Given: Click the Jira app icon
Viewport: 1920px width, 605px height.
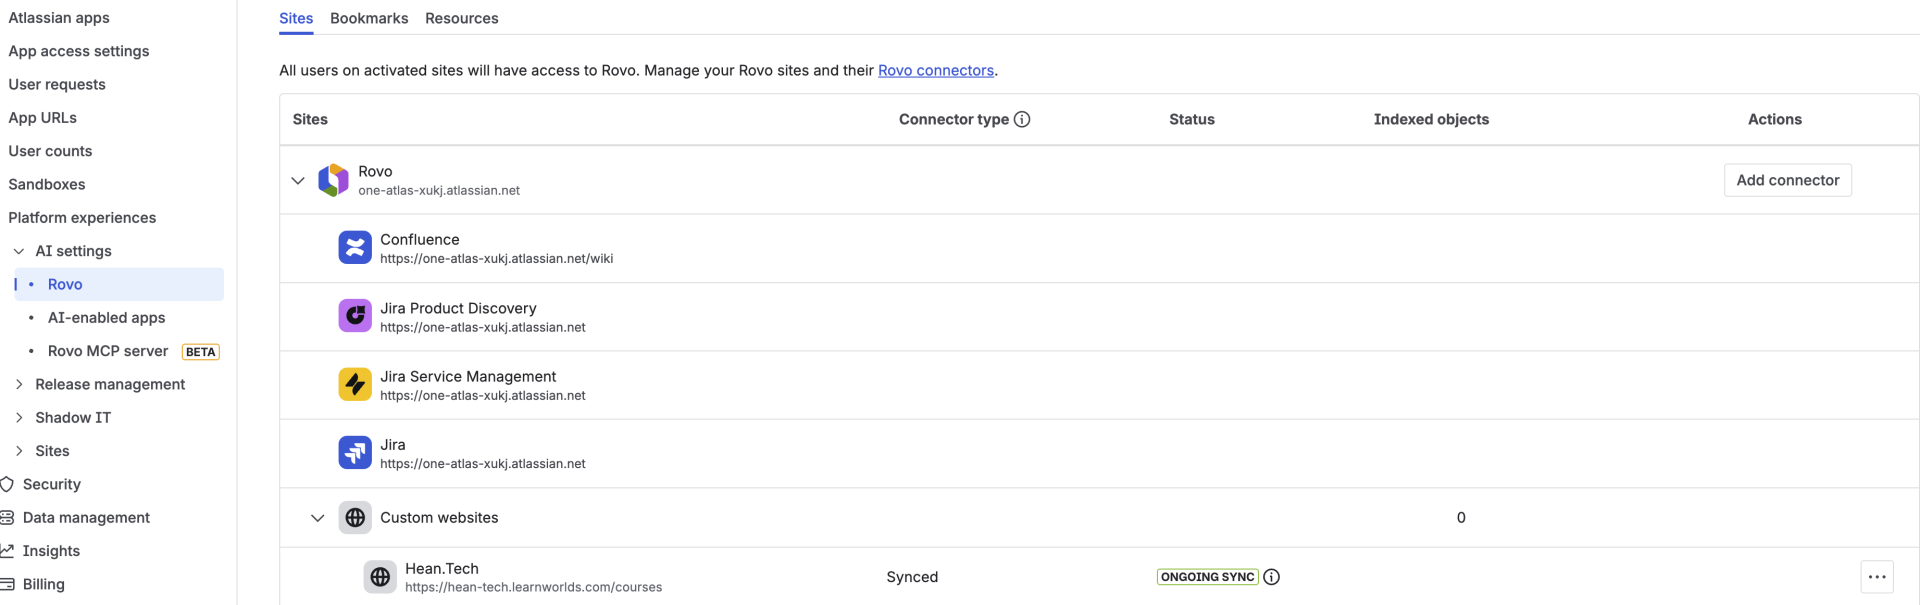Looking at the screenshot, I should point(355,453).
